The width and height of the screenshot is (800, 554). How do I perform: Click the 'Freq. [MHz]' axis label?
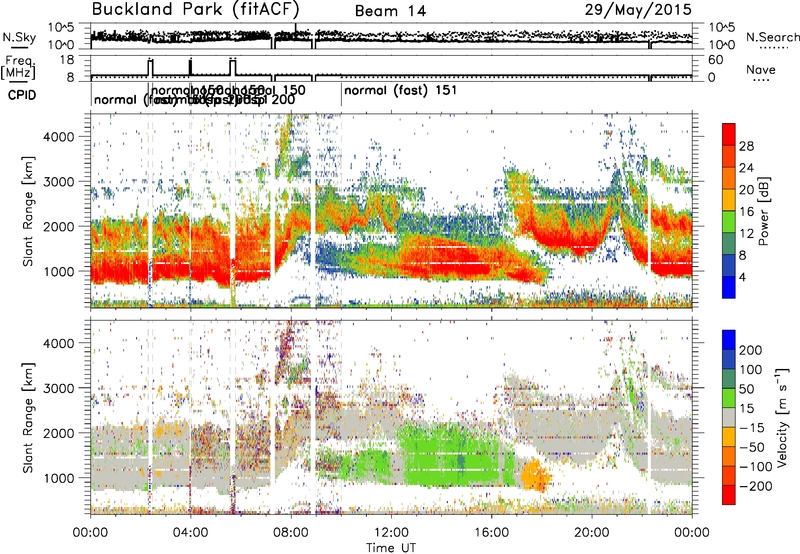(19, 68)
